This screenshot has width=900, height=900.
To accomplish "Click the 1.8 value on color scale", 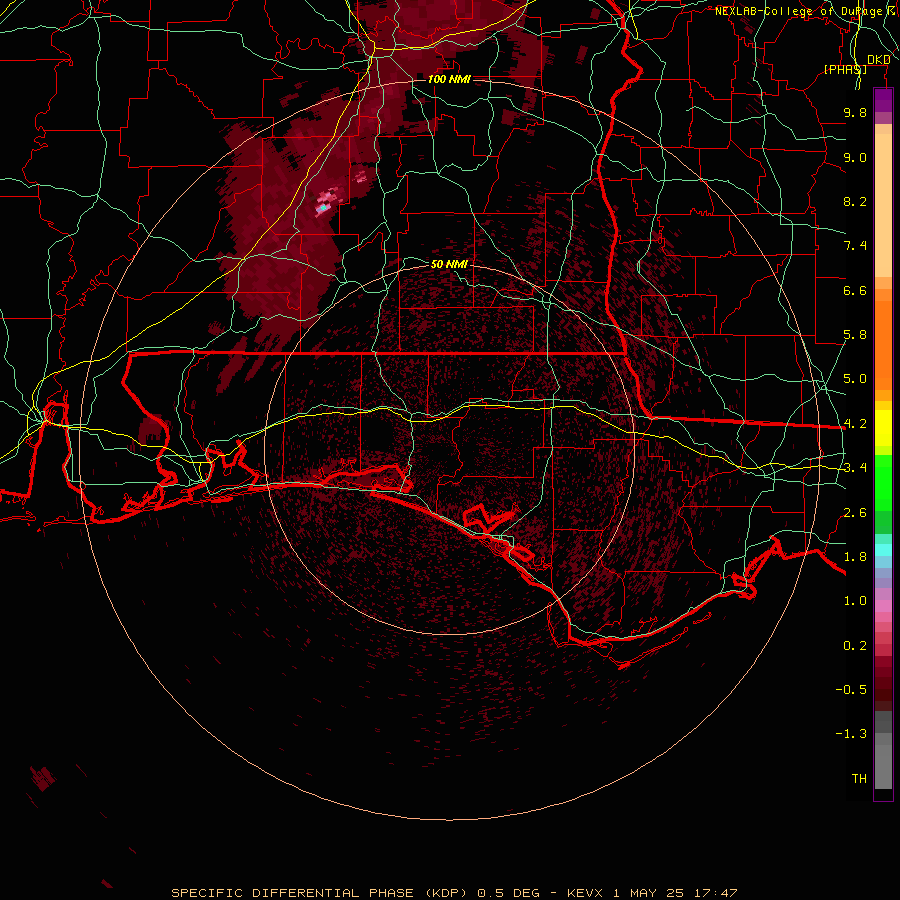I will [x=855, y=557].
